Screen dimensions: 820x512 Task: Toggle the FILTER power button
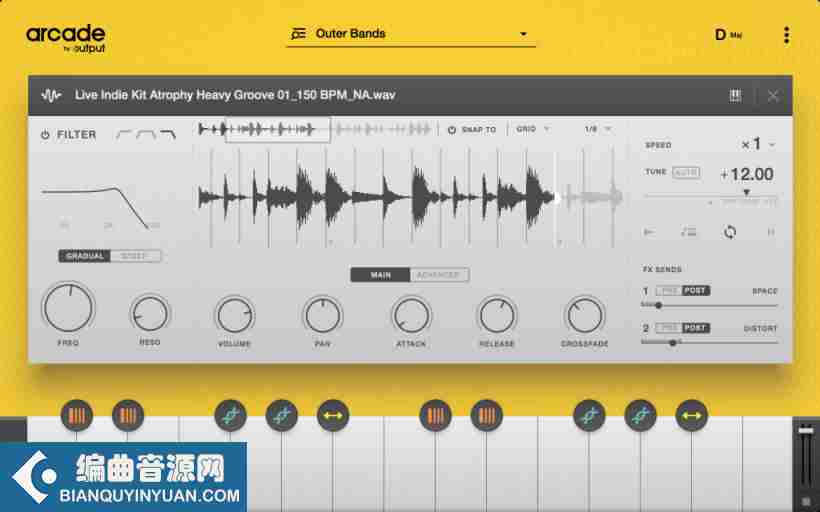point(45,135)
